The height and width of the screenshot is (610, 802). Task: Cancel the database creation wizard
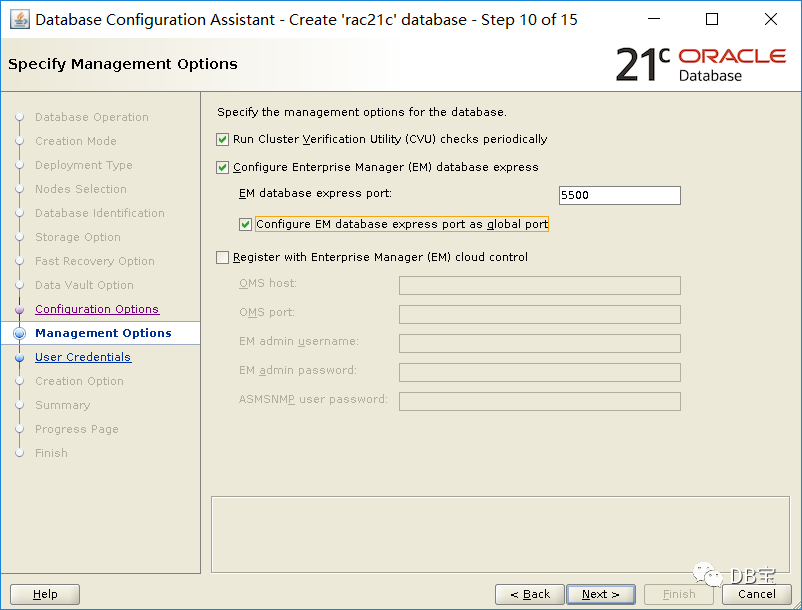coord(756,594)
